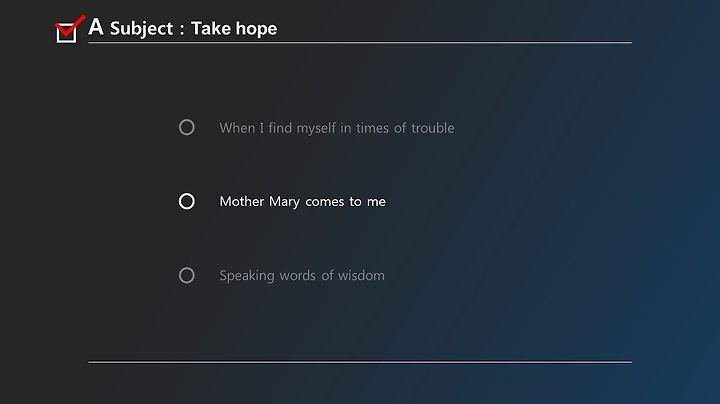Click the "Take hope" heading text

tap(234, 28)
